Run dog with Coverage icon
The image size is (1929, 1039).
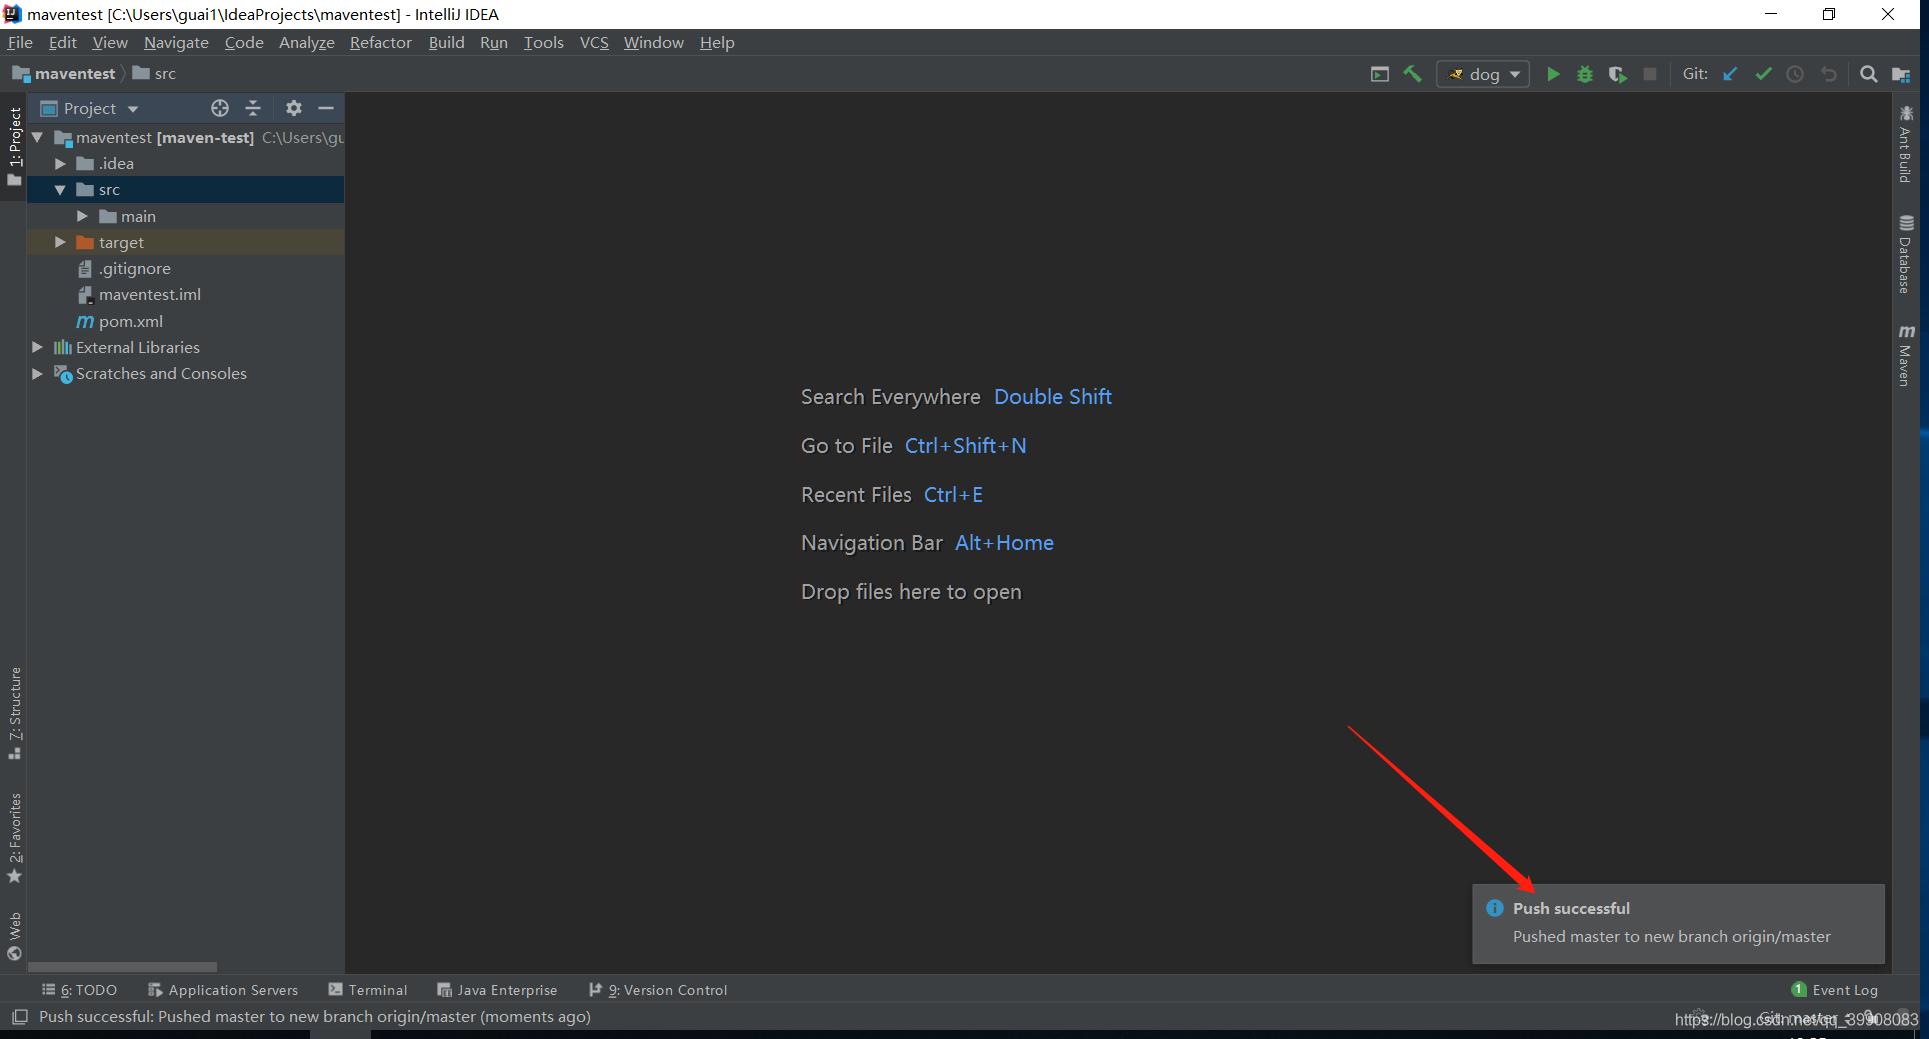coord(1617,74)
